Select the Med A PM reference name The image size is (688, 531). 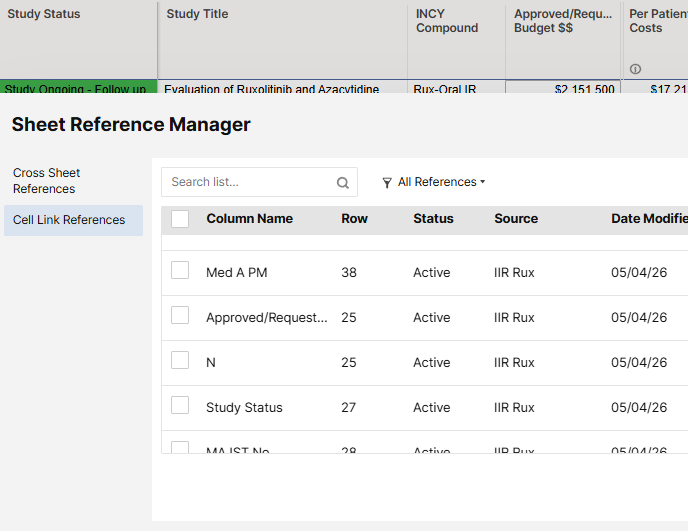click(236, 273)
